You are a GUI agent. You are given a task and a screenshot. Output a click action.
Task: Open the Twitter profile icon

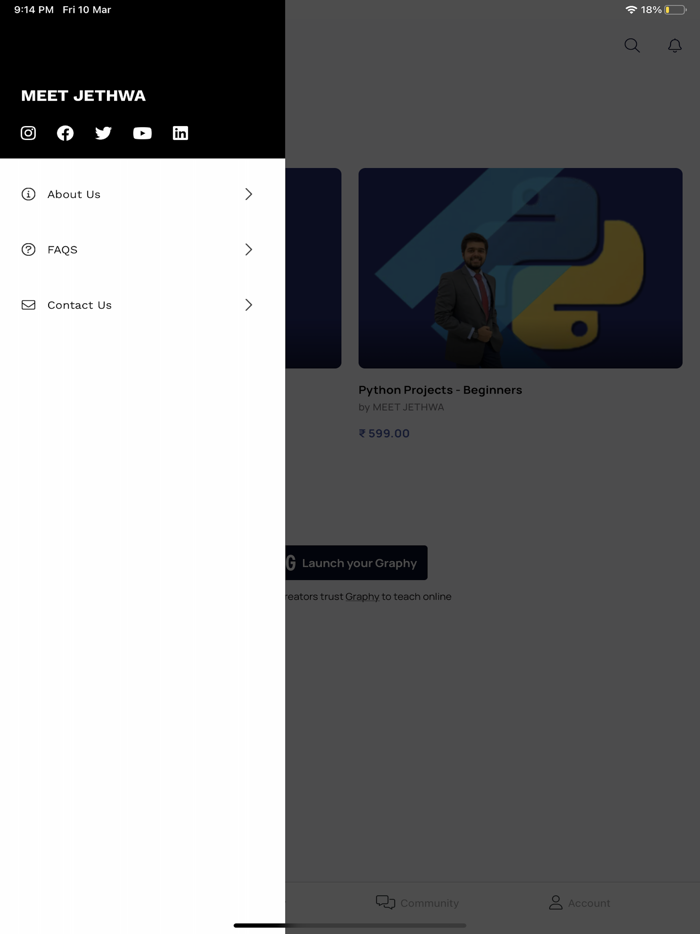[x=103, y=133]
